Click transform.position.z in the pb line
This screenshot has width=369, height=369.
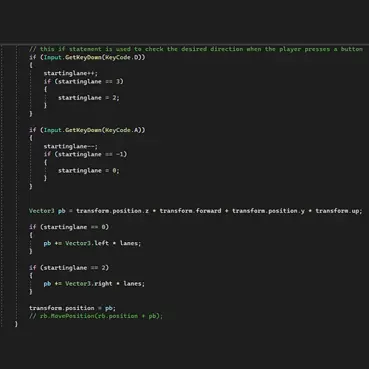point(112,211)
